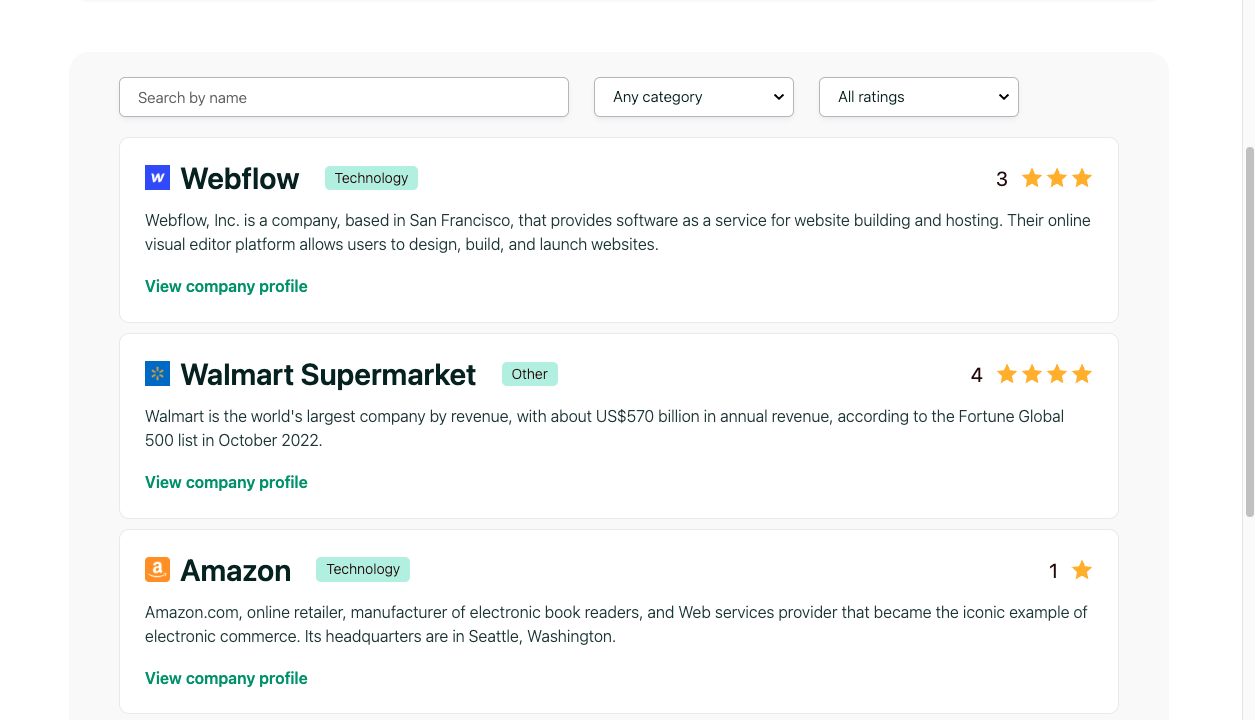View company profile for Amazon
Viewport: 1255px width, 720px height.
(x=226, y=678)
